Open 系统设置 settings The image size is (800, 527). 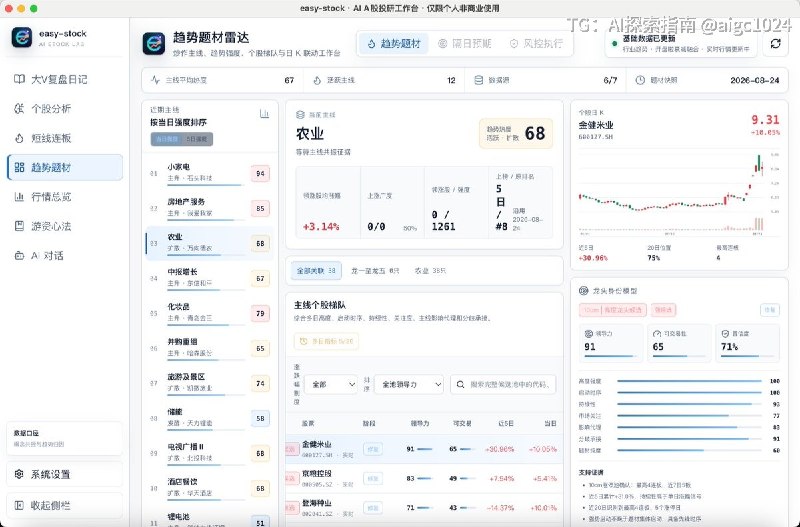65,474
